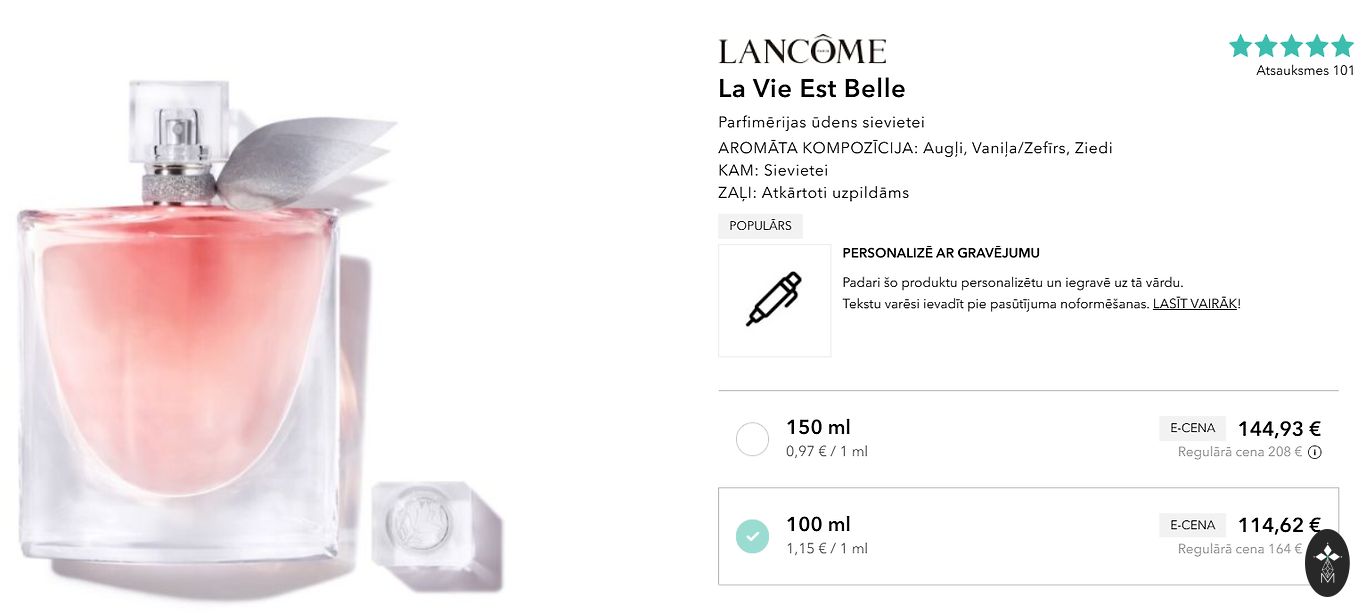Click the bottle cap image
This screenshot has width=1366, height=613.
tap(436, 523)
